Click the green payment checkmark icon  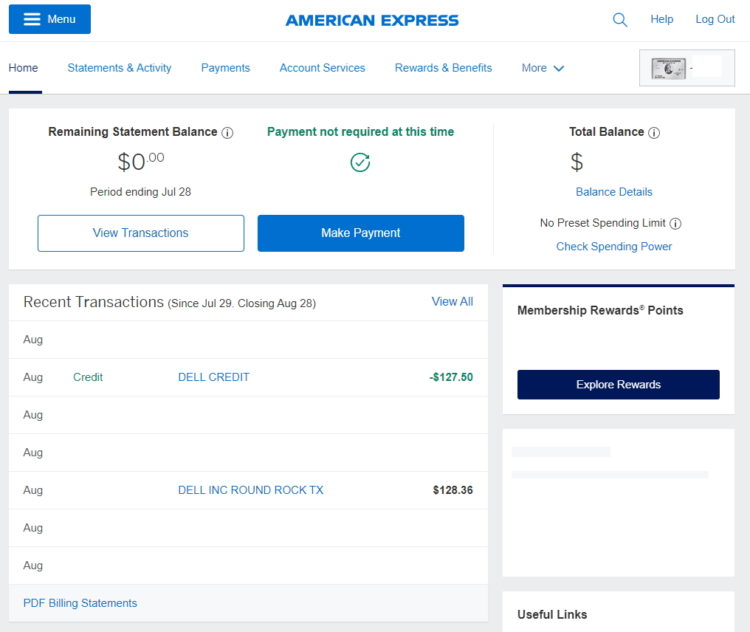(x=360, y=162)
